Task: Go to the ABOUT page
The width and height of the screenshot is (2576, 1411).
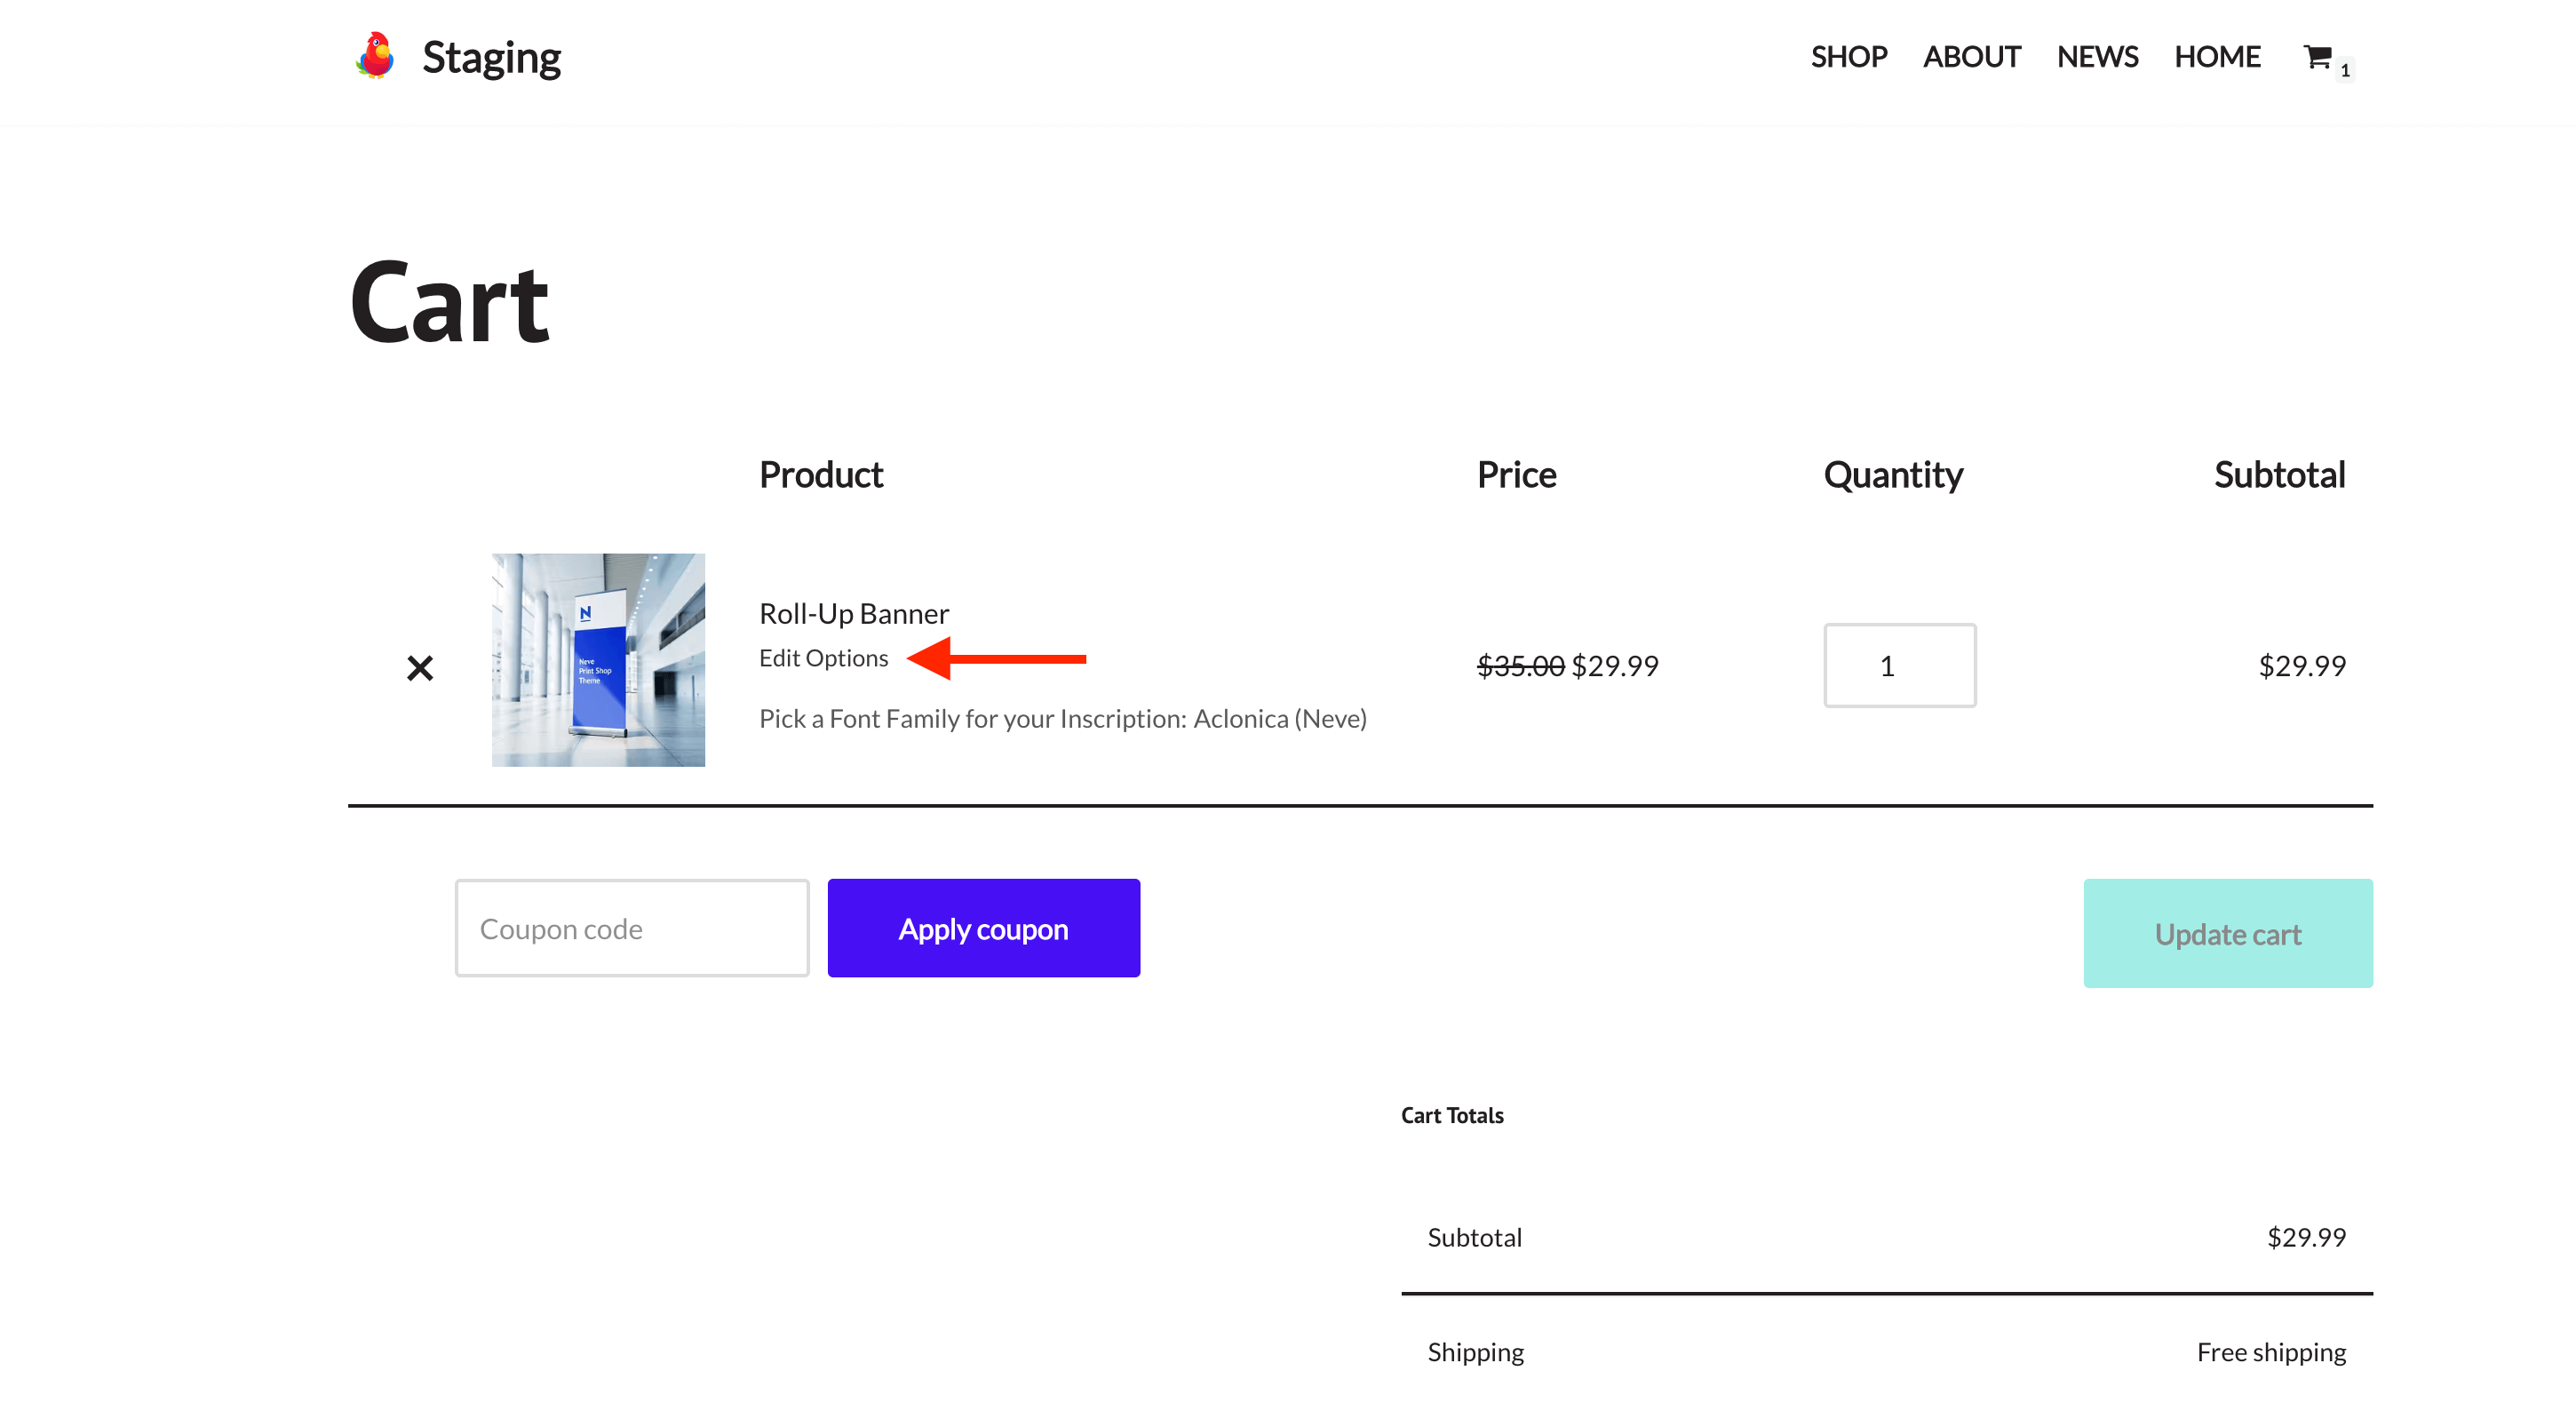Action: click(x=1971, y=57)
